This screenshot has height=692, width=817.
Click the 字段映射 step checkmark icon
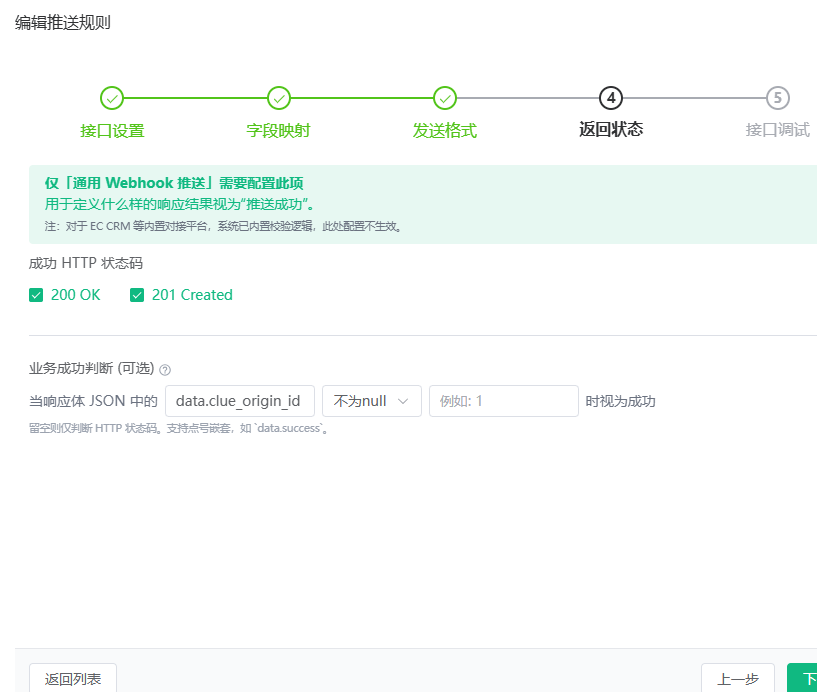click(279, 98)
